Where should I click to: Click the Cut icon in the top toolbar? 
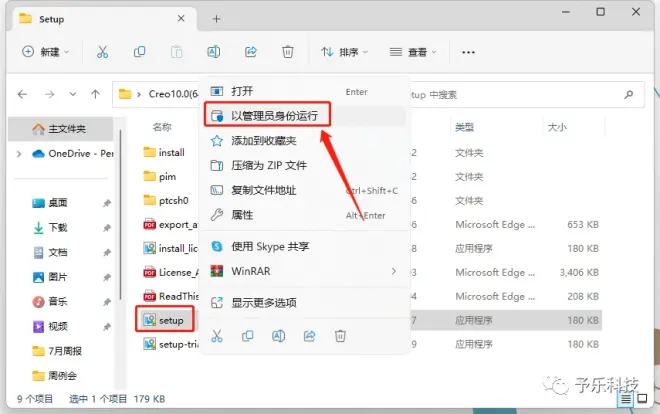pyautogui.click(x=102, y=52)
